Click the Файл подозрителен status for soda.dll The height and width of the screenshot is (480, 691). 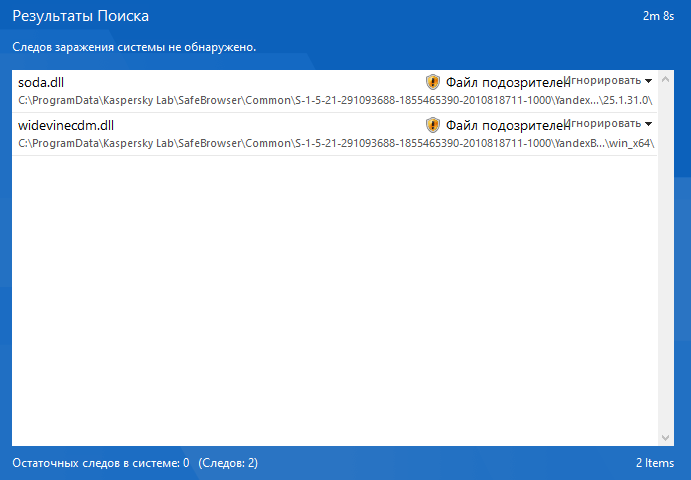coord(507,82)
